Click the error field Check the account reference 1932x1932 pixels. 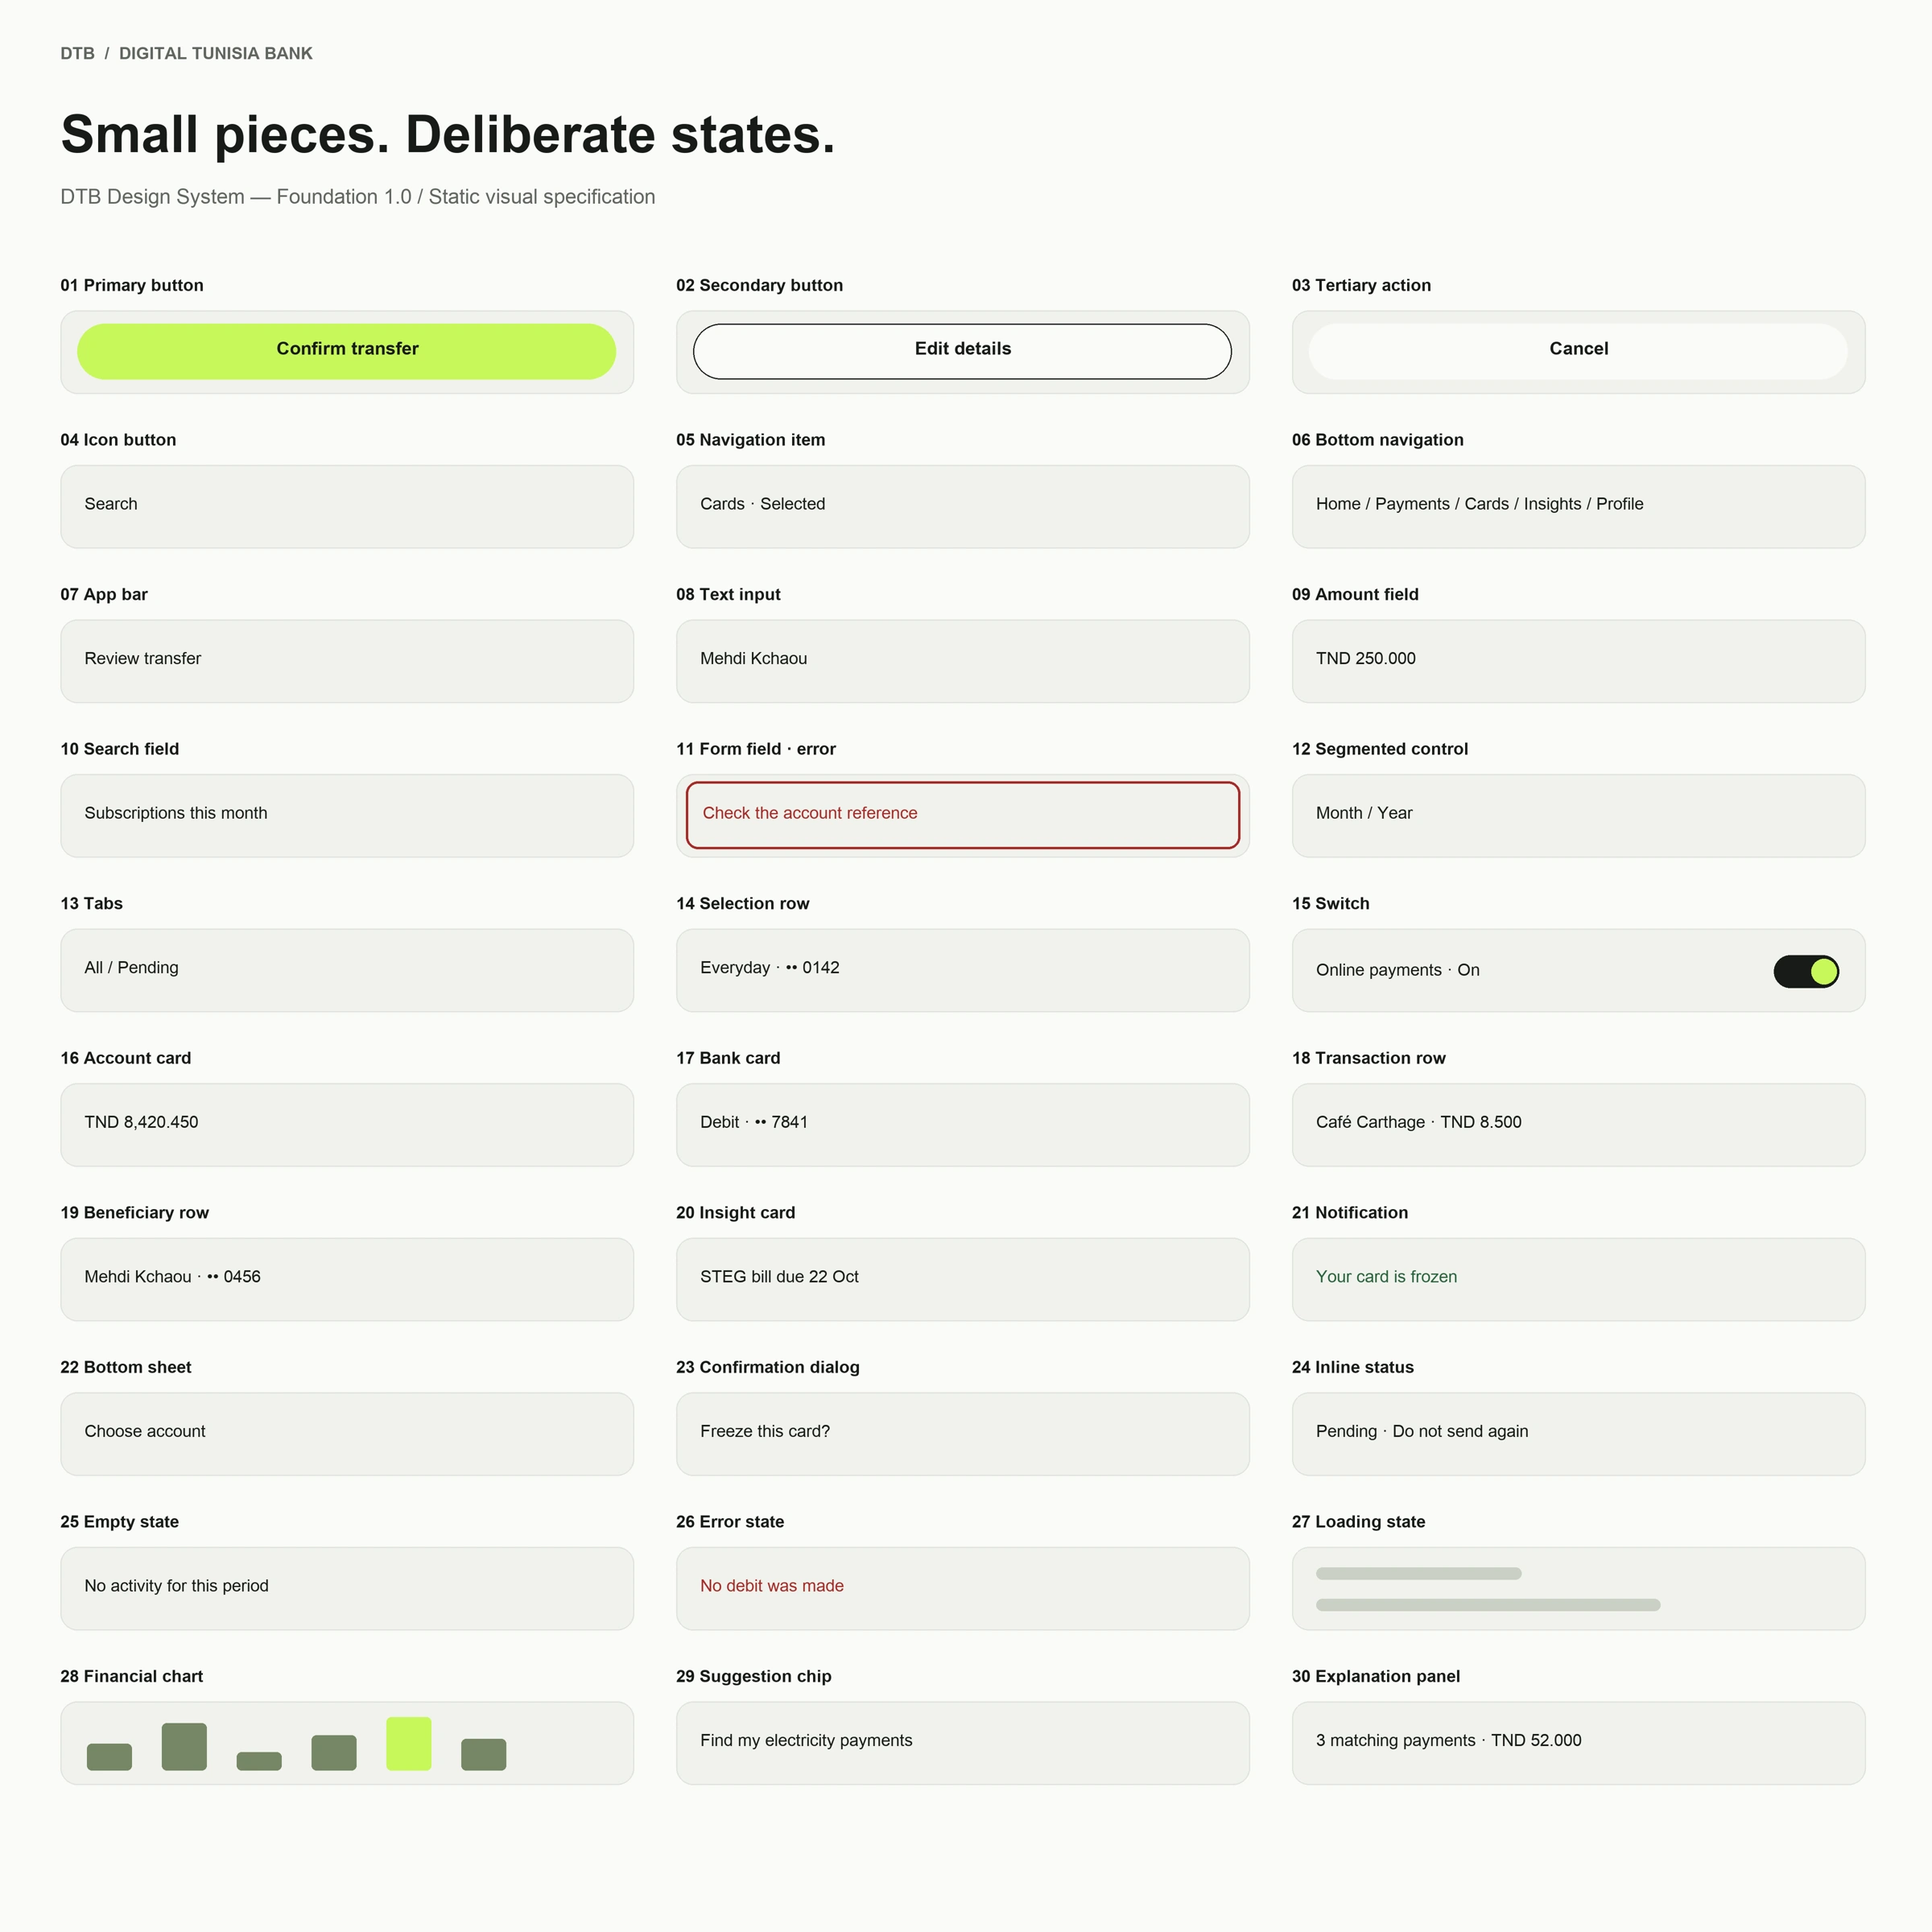(962, 815)
